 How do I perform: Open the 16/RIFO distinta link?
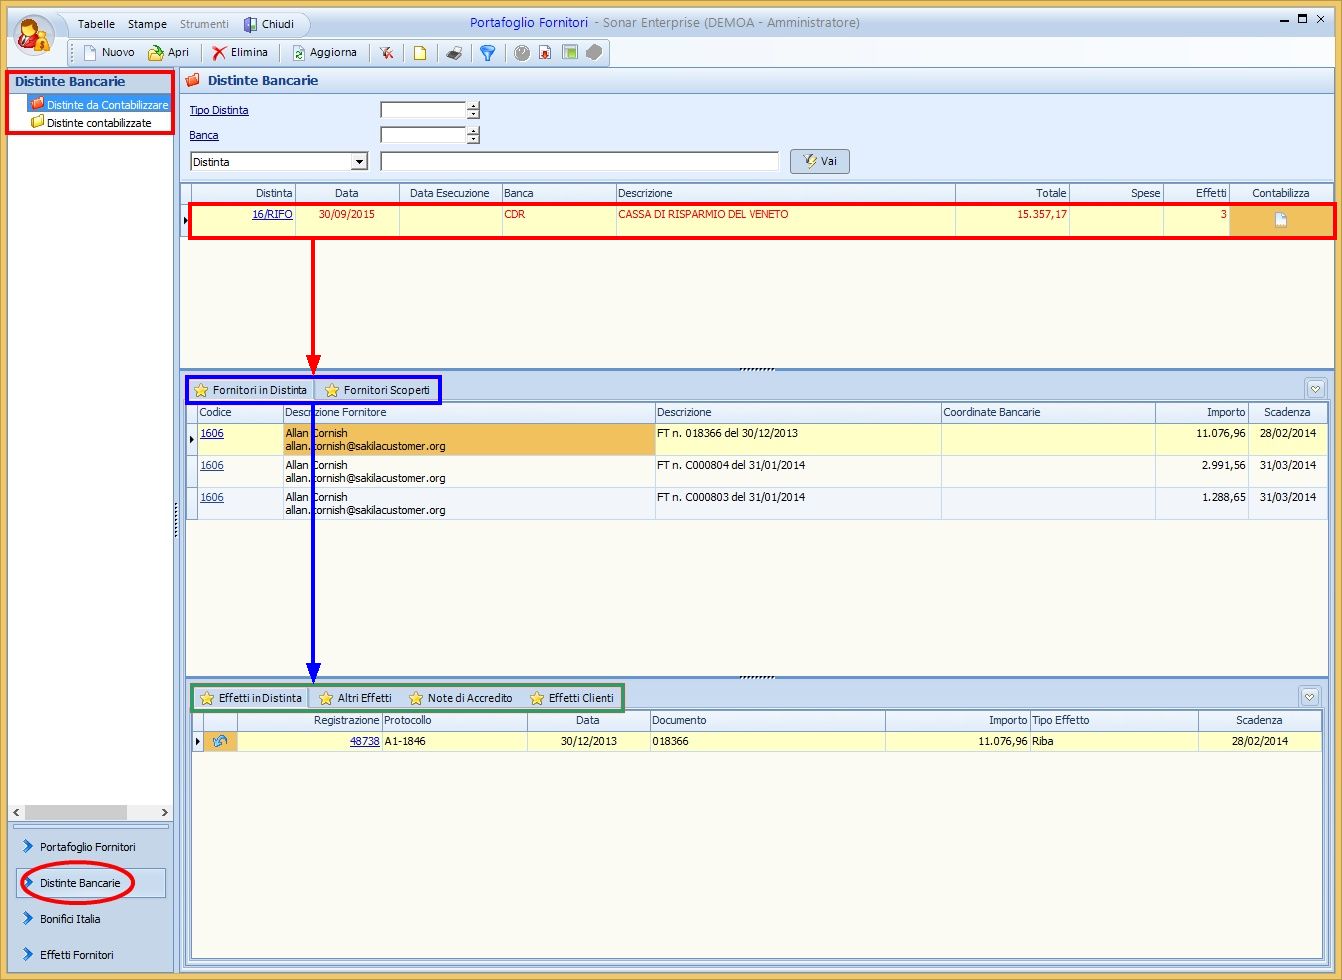click(272, 214)
